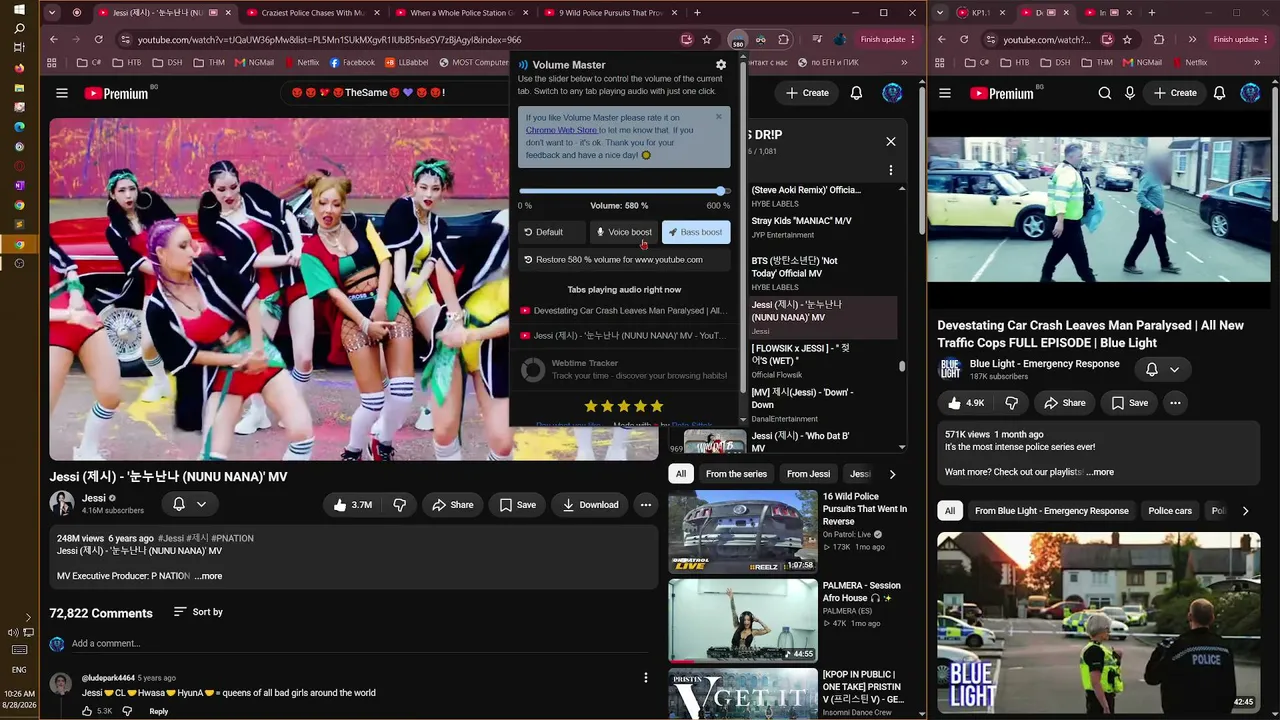Open account avatar menu in left window
Image resolution: width=1280 pixels, height=720 pixels.
[x=892, y=93]
